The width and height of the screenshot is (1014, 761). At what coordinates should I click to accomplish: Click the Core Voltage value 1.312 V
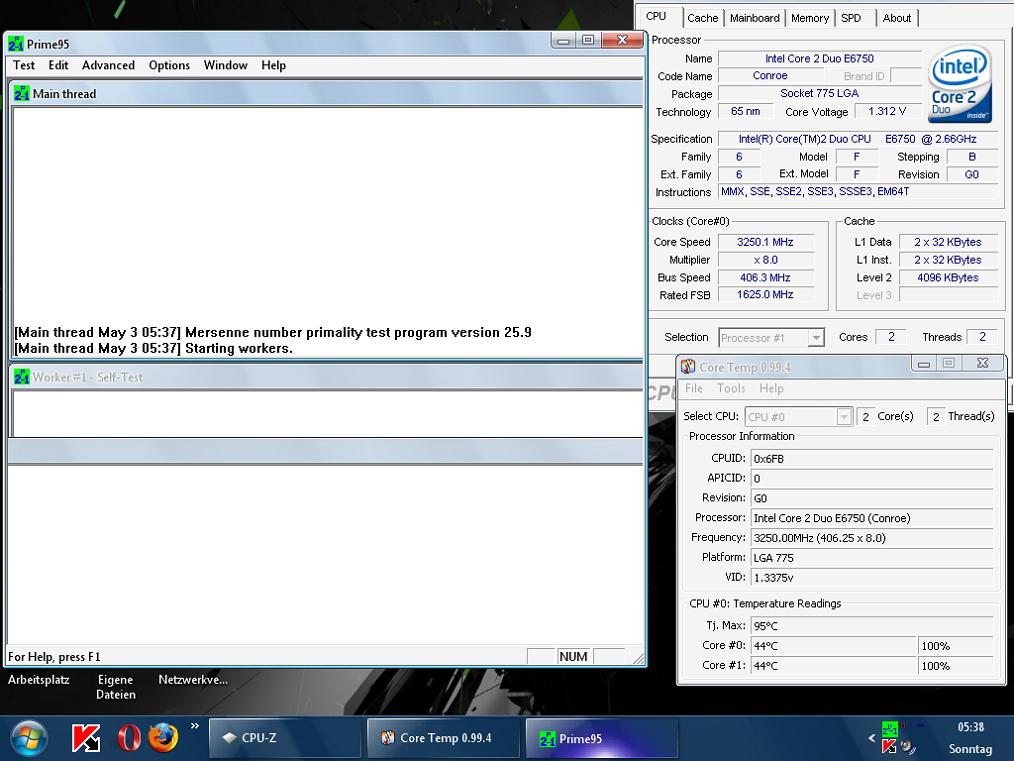point(887,111)
